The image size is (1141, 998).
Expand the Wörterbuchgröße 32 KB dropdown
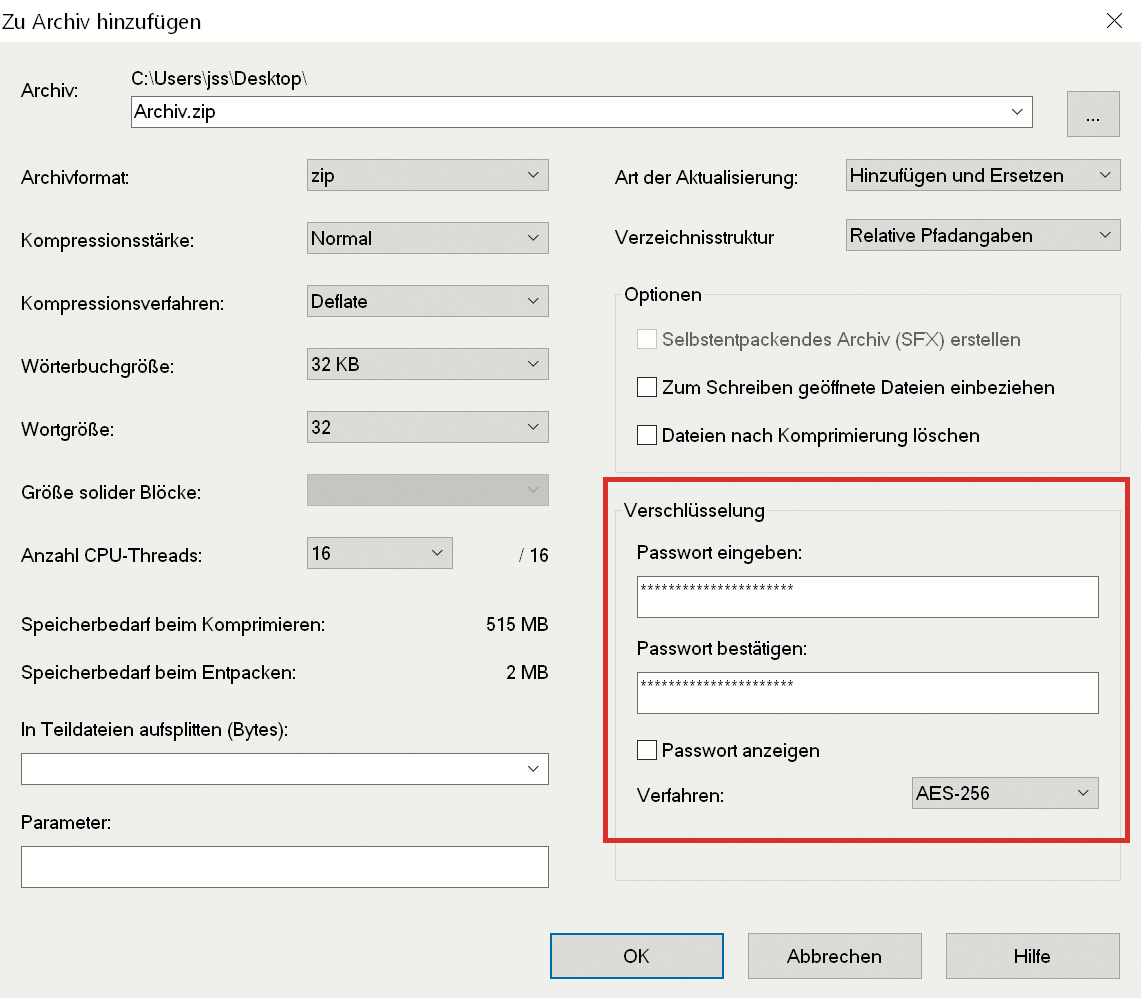point(428,365)
